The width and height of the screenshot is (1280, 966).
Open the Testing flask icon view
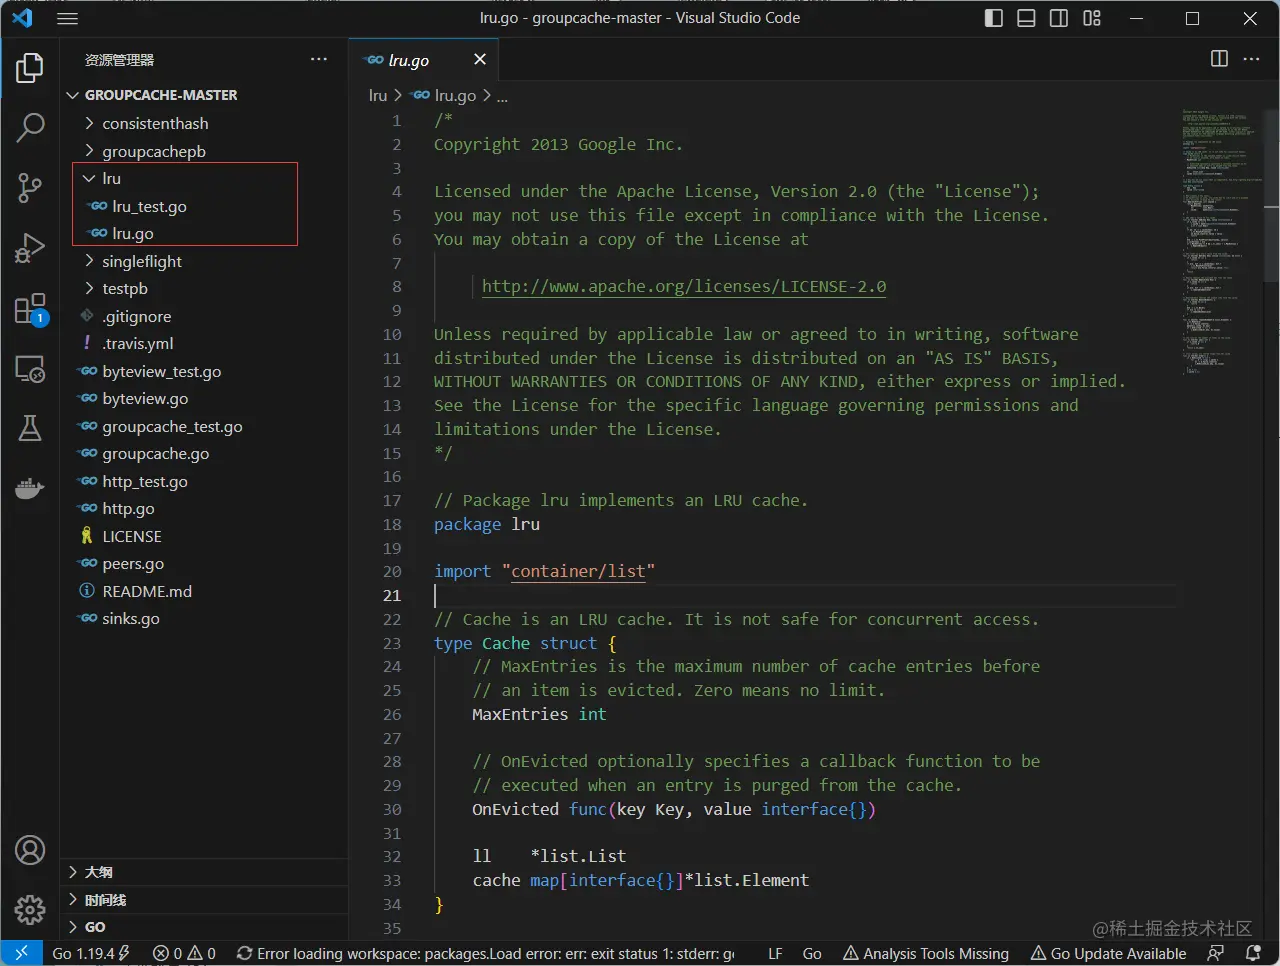pyautogui.click(x=30, y=428)
